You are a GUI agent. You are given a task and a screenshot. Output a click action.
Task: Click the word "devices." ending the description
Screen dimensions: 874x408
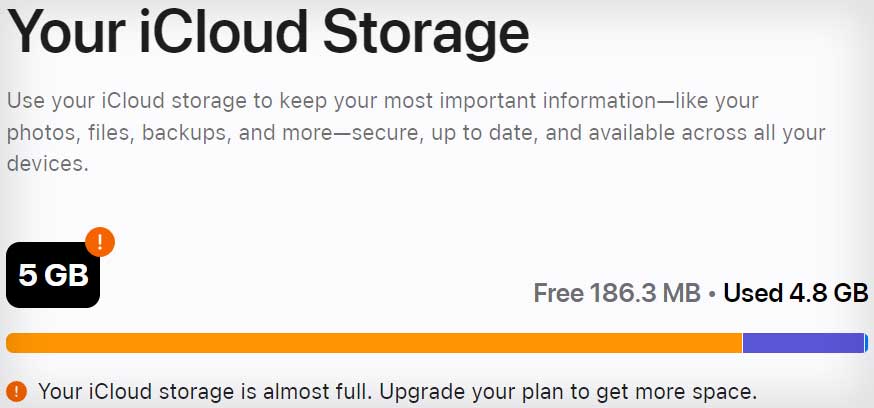coord(48,164)
